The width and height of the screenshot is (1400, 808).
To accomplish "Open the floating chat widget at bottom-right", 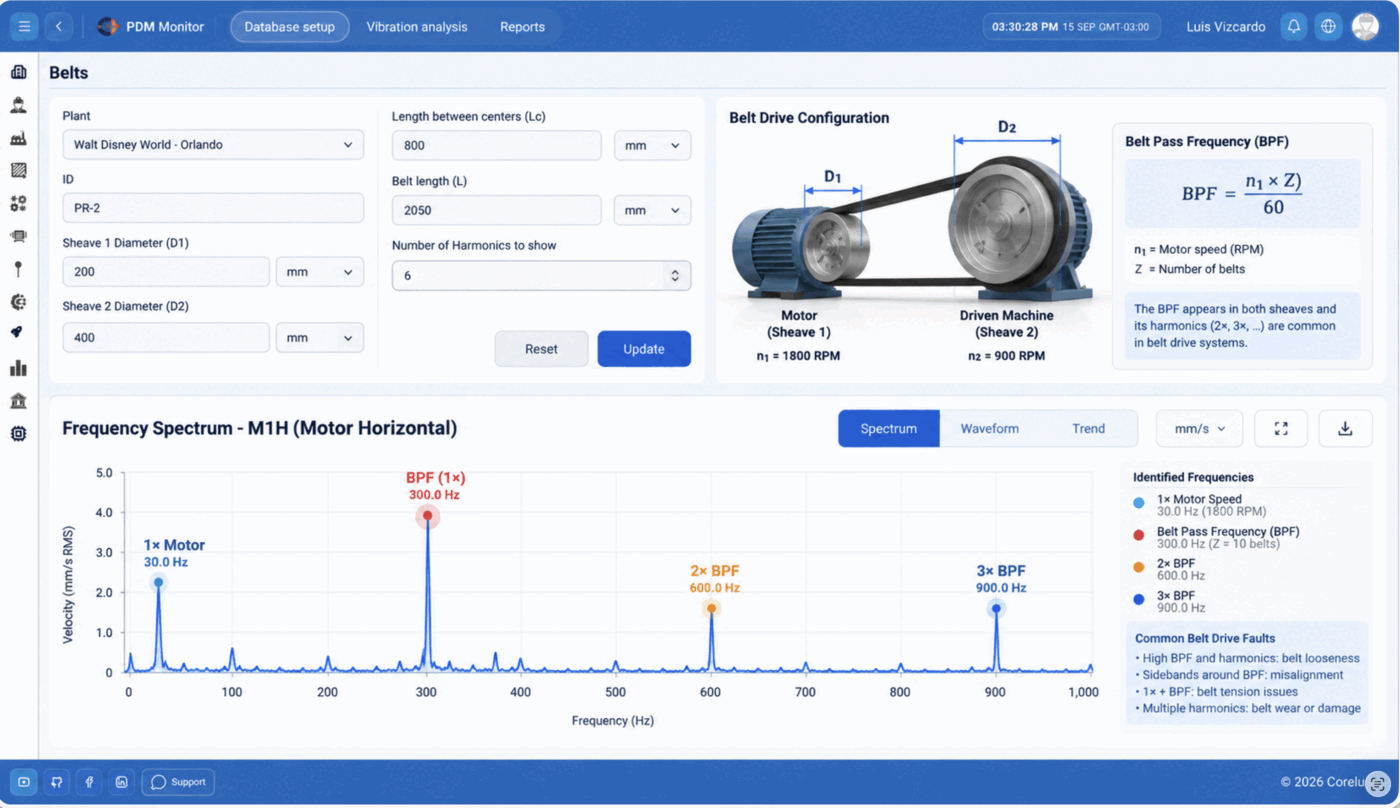I will click(x=1378, y=784).
